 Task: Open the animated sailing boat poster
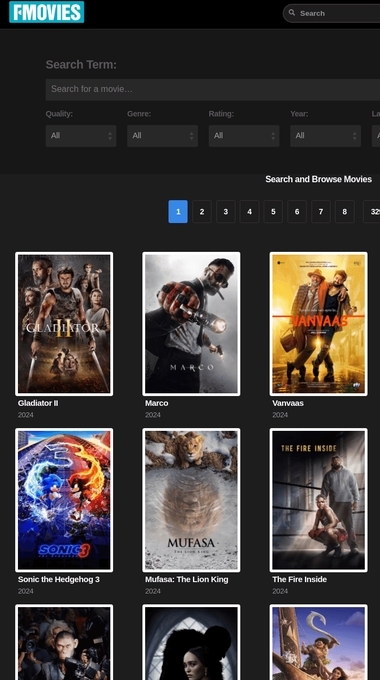318,642
